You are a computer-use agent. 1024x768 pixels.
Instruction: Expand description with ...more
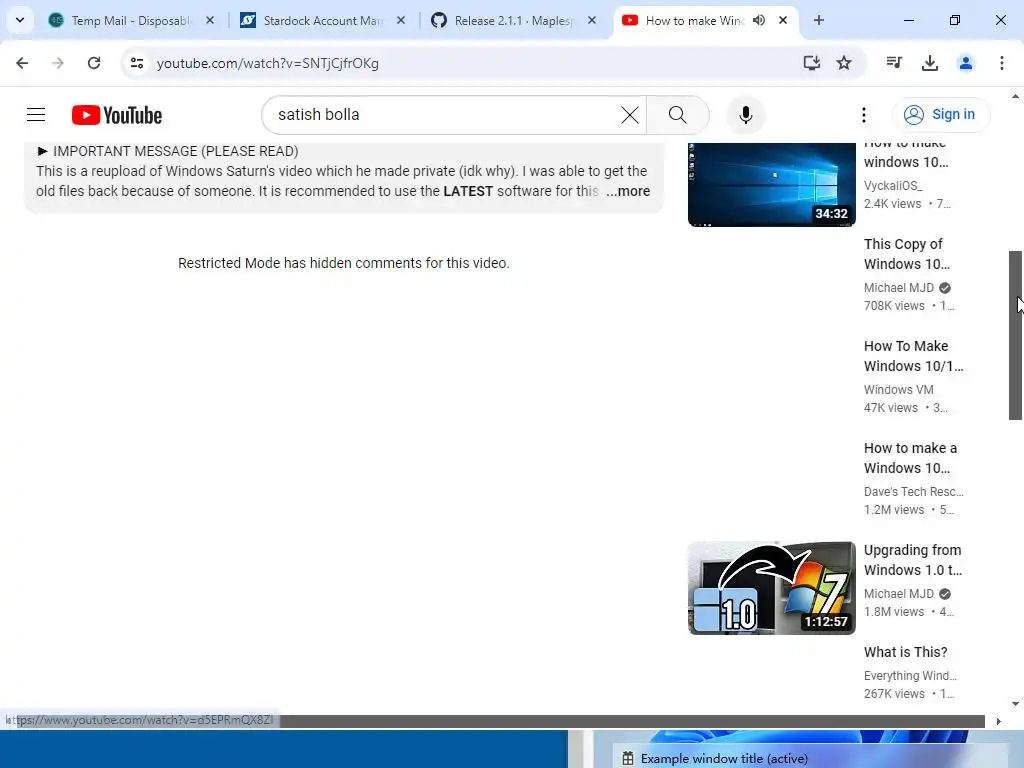(628, 191)
